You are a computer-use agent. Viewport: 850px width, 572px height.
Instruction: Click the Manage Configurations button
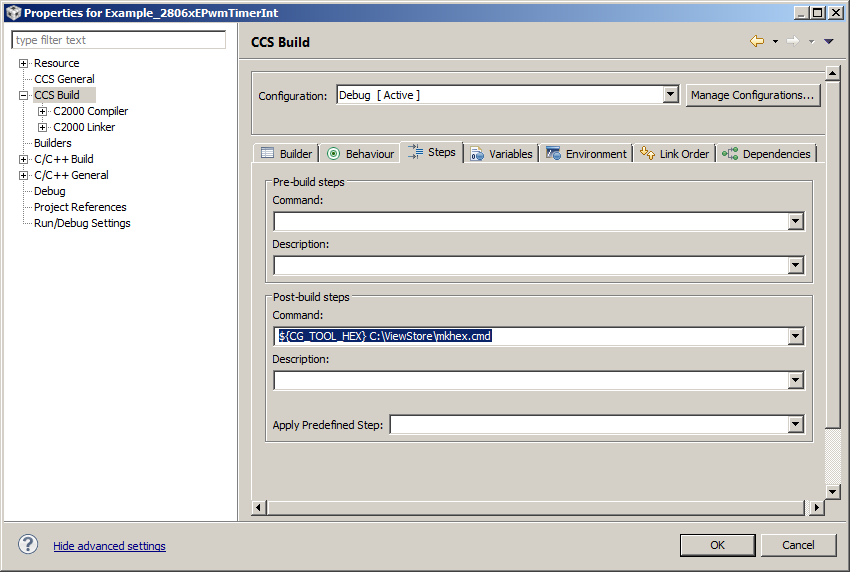click(753, 95)
